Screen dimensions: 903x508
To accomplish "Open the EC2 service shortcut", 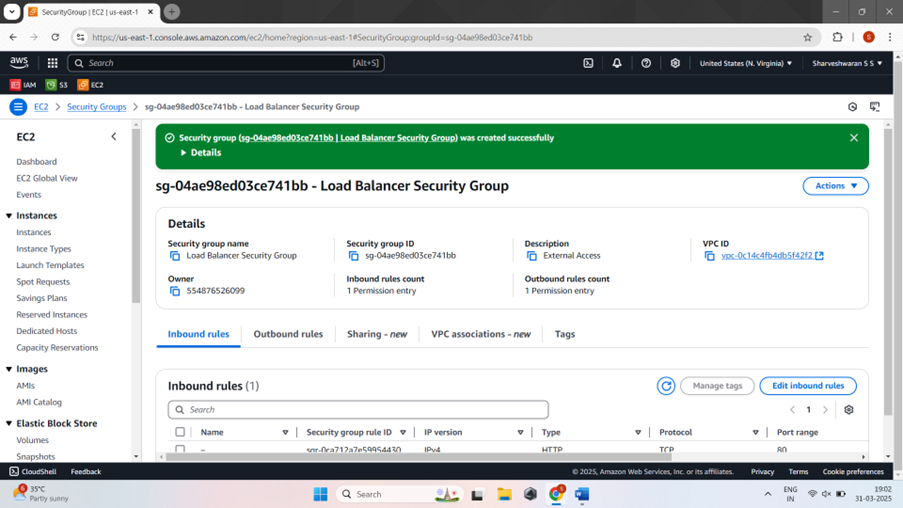I will (91, 85).
